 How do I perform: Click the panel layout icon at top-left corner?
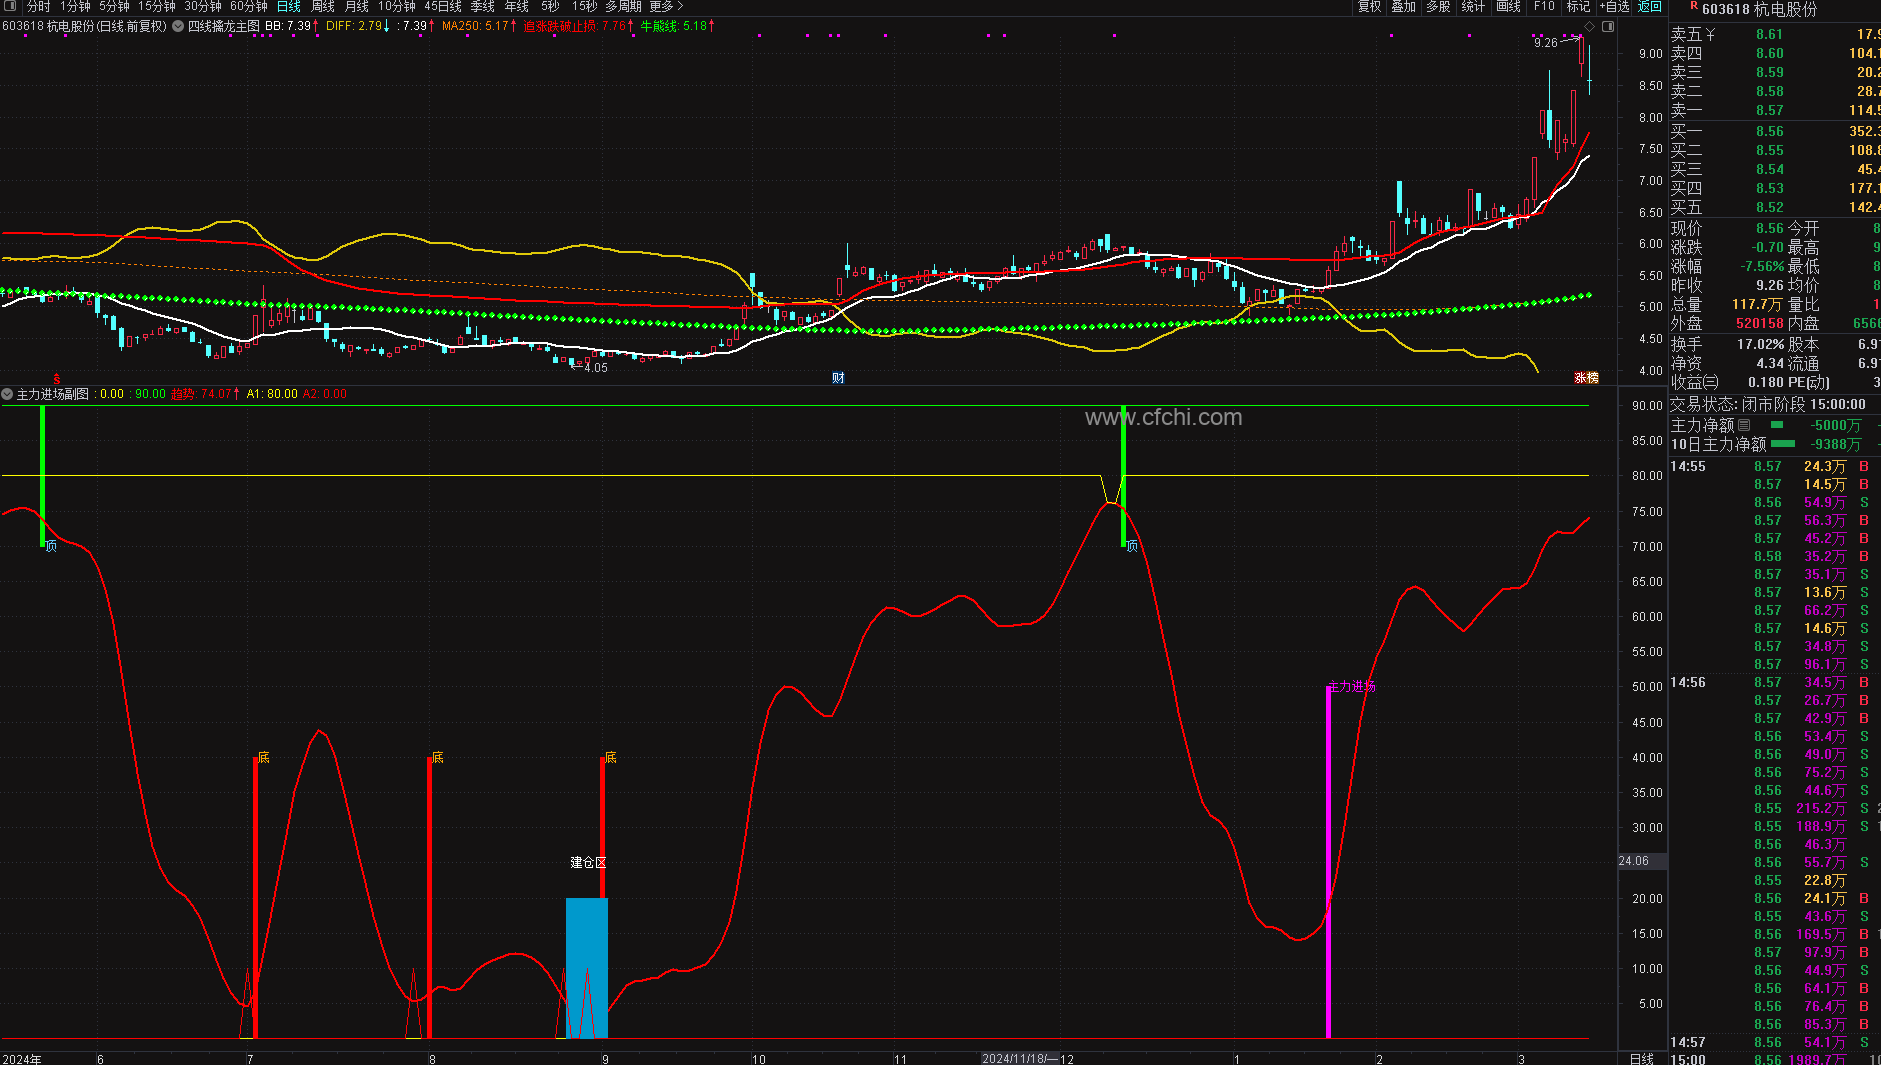10,6
